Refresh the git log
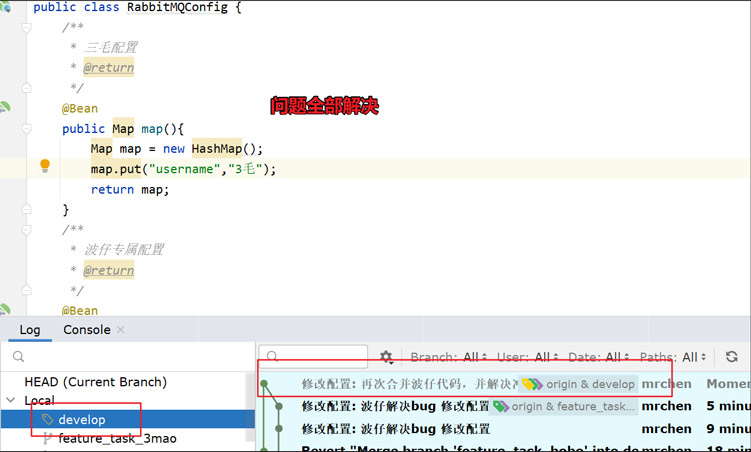The image size is (751, 452). [x=731, y=356]
